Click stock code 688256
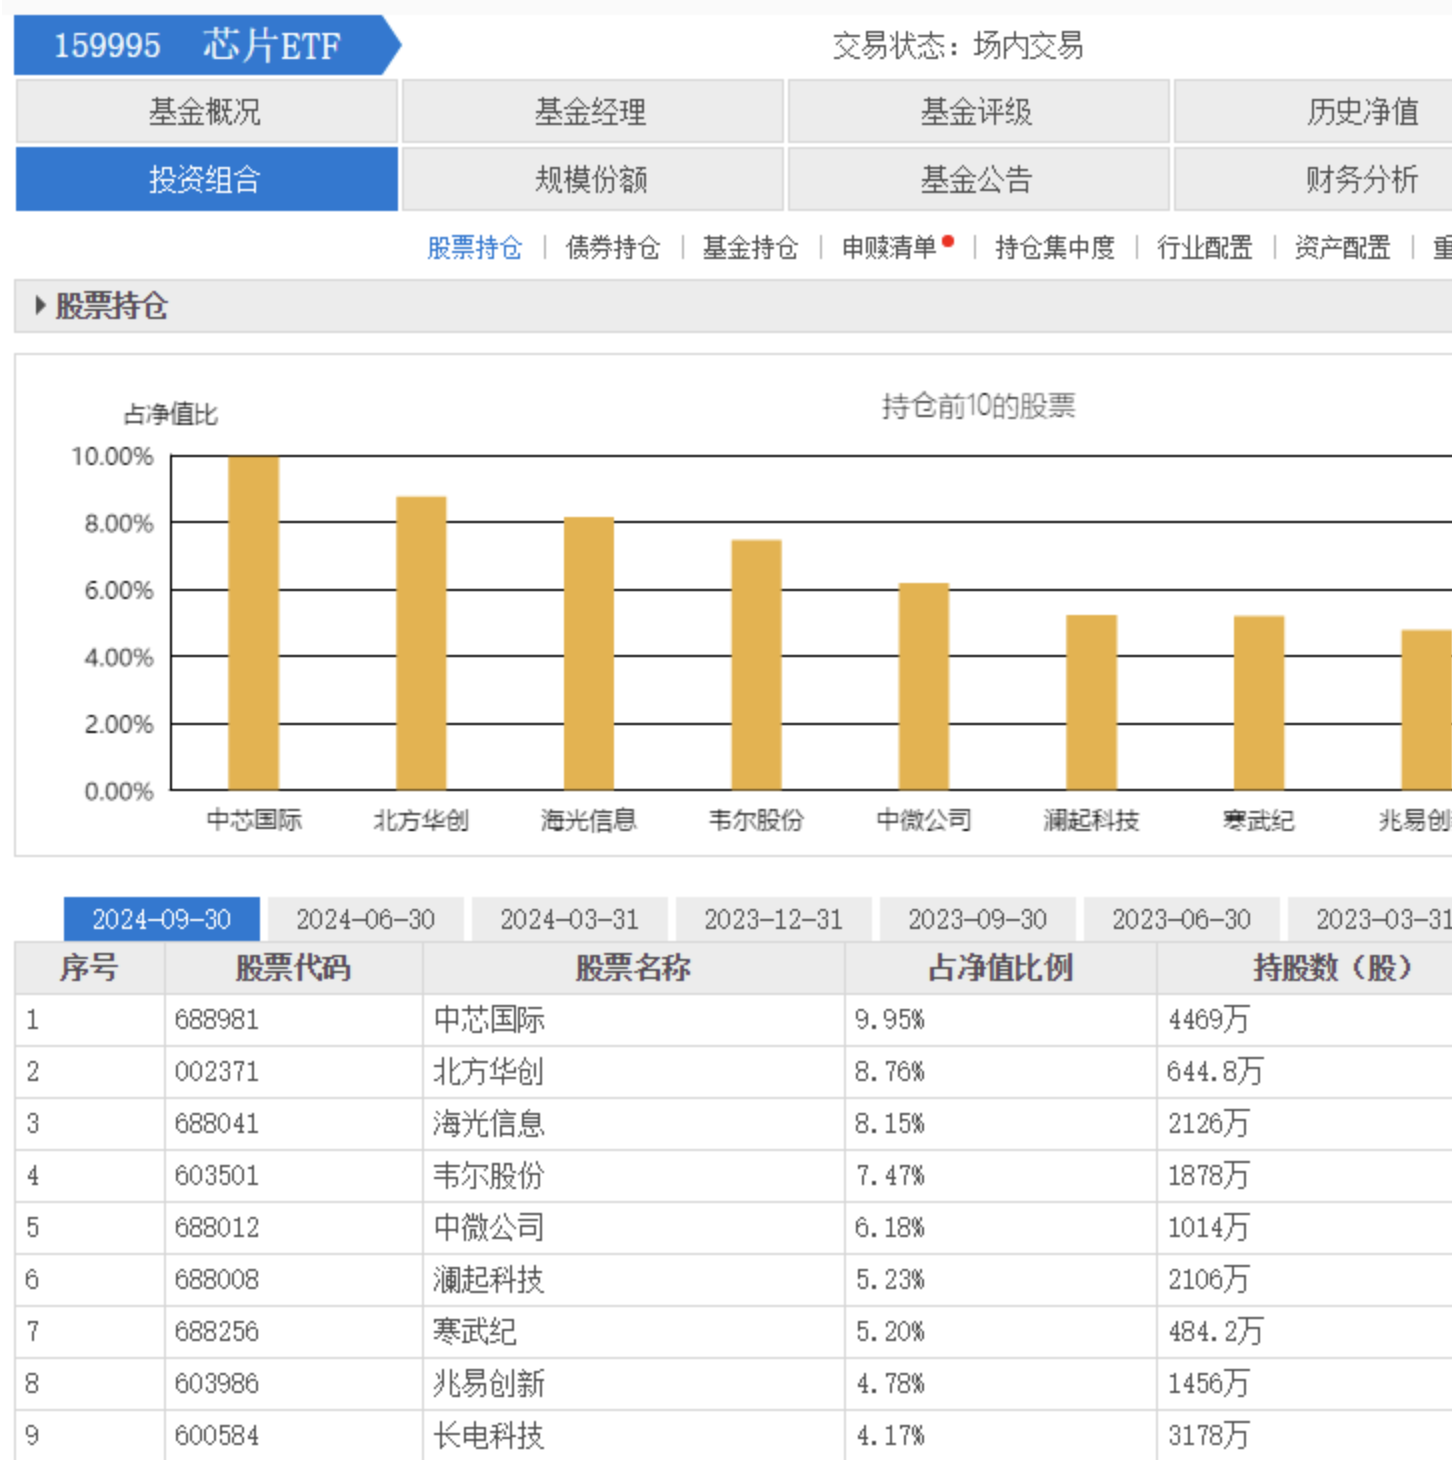The image size is (1452, 1460). [x=217, y=1332]
